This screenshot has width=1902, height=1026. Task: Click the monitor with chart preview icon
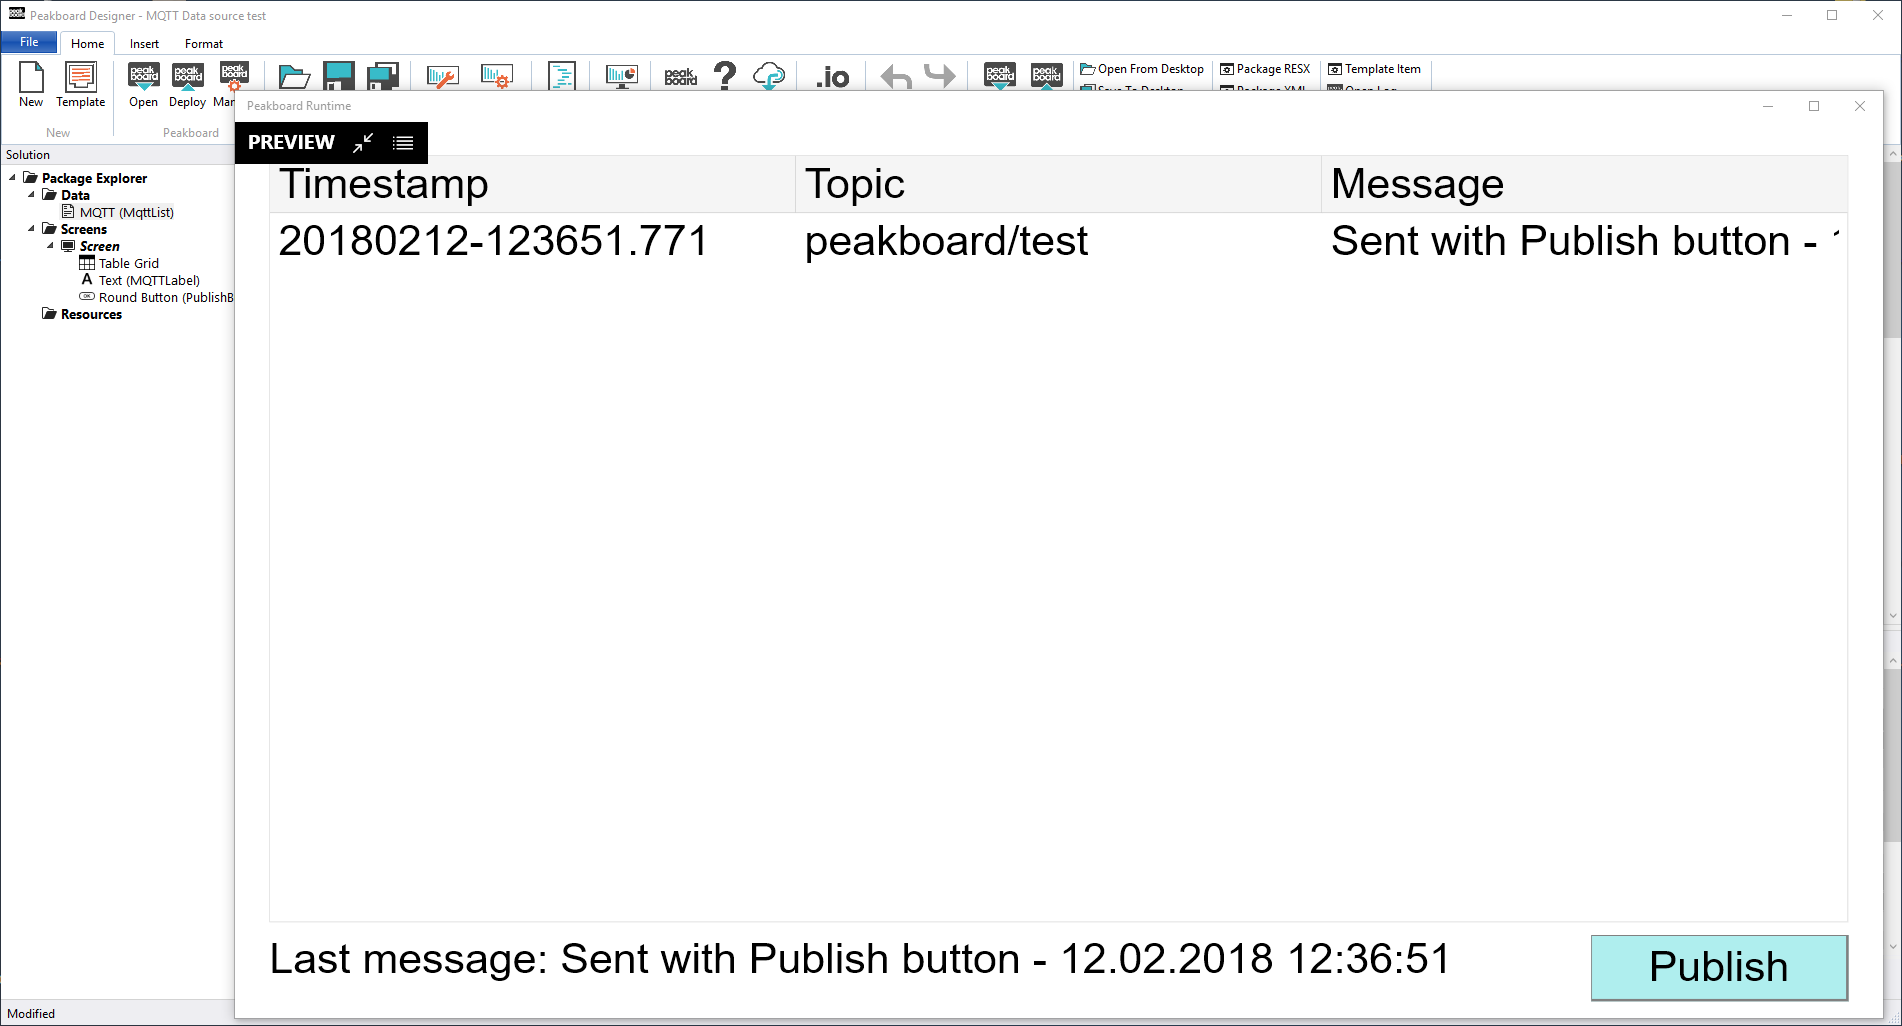pos(621,75)
